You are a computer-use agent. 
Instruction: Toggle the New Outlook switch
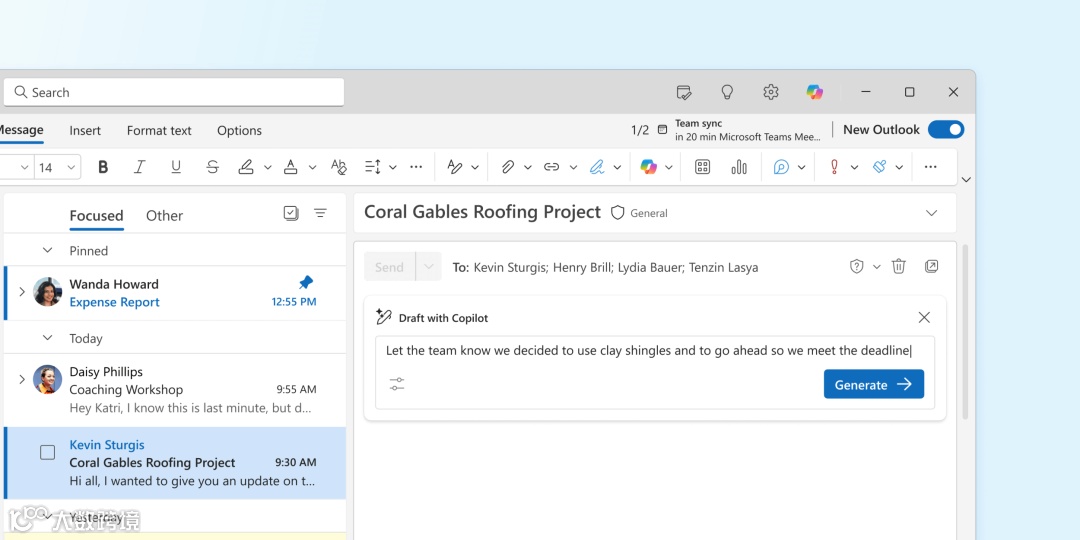point(946,129)
